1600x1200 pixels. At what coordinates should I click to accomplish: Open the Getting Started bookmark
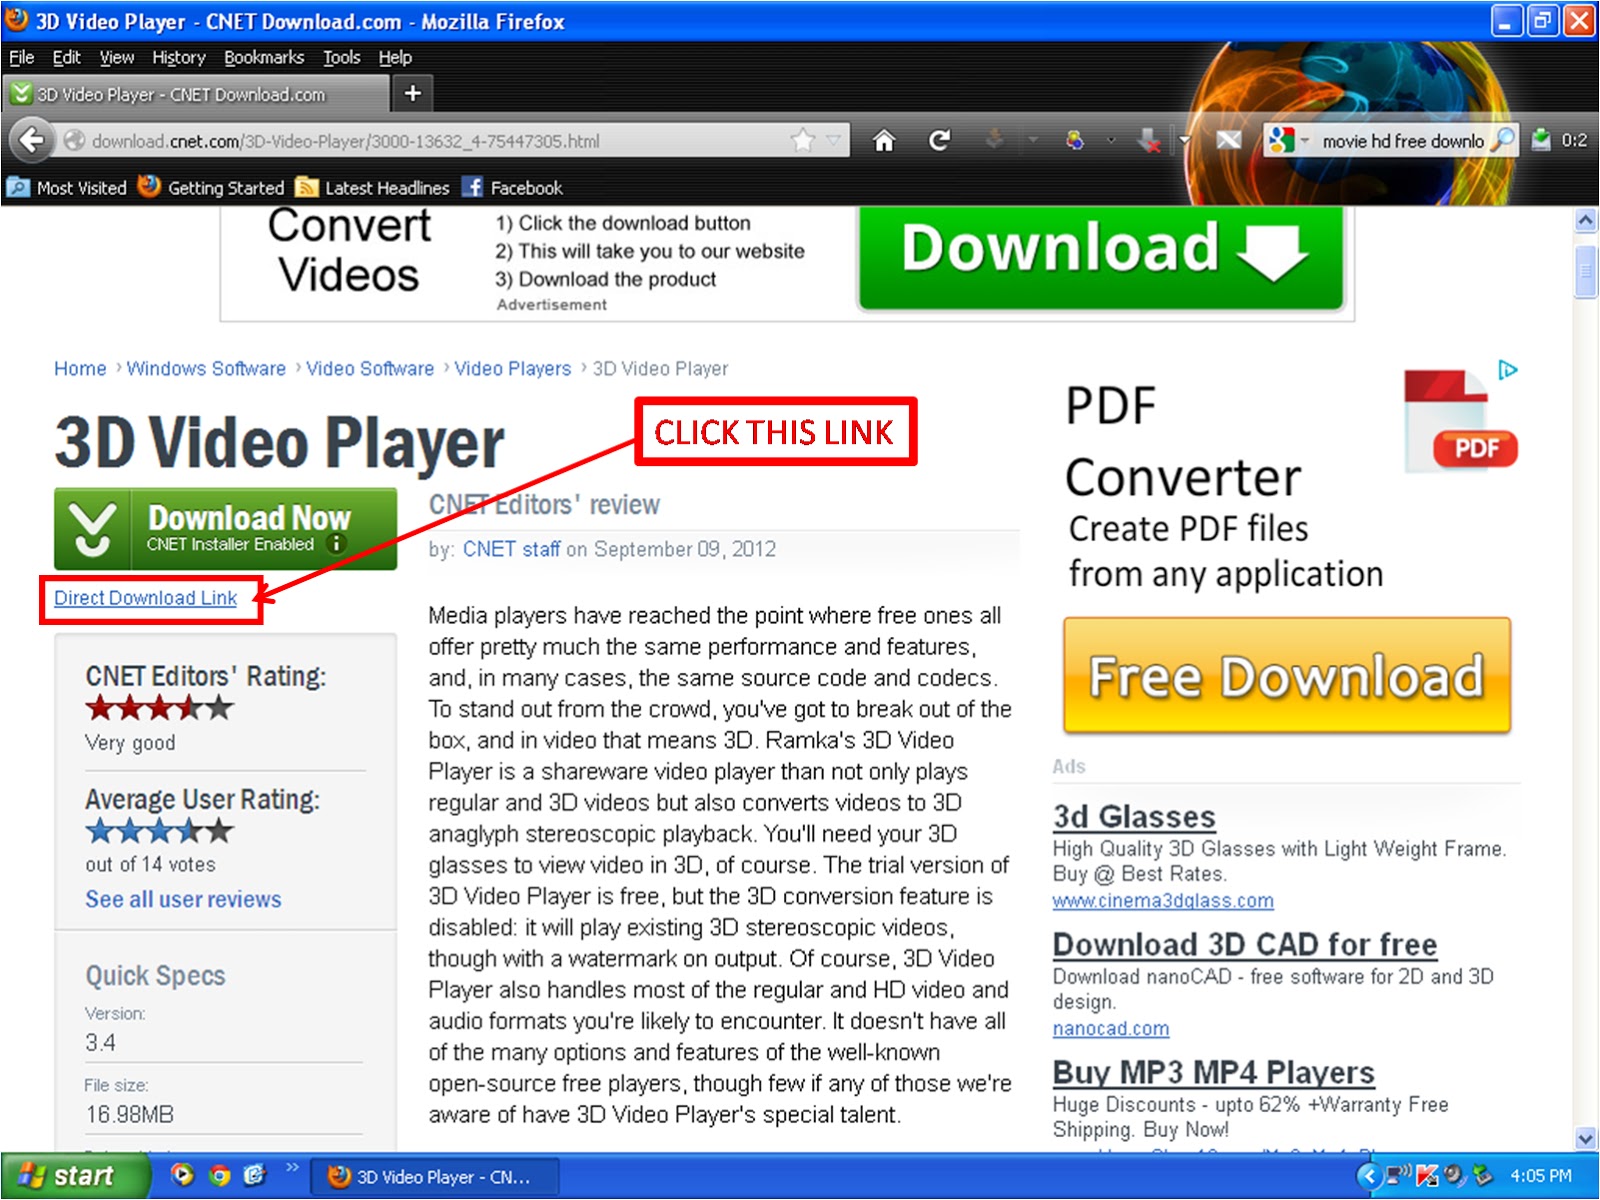(211, 187)
